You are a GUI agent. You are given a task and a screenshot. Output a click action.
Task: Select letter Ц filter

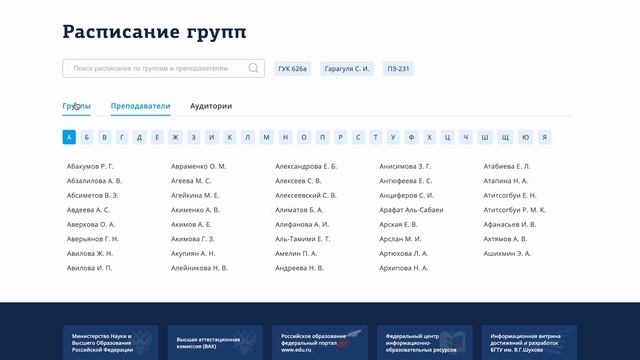tap(447, 137)
